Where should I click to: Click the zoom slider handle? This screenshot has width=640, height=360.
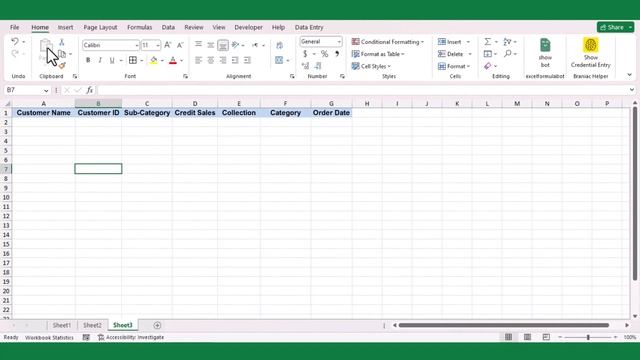coord(588,338)
